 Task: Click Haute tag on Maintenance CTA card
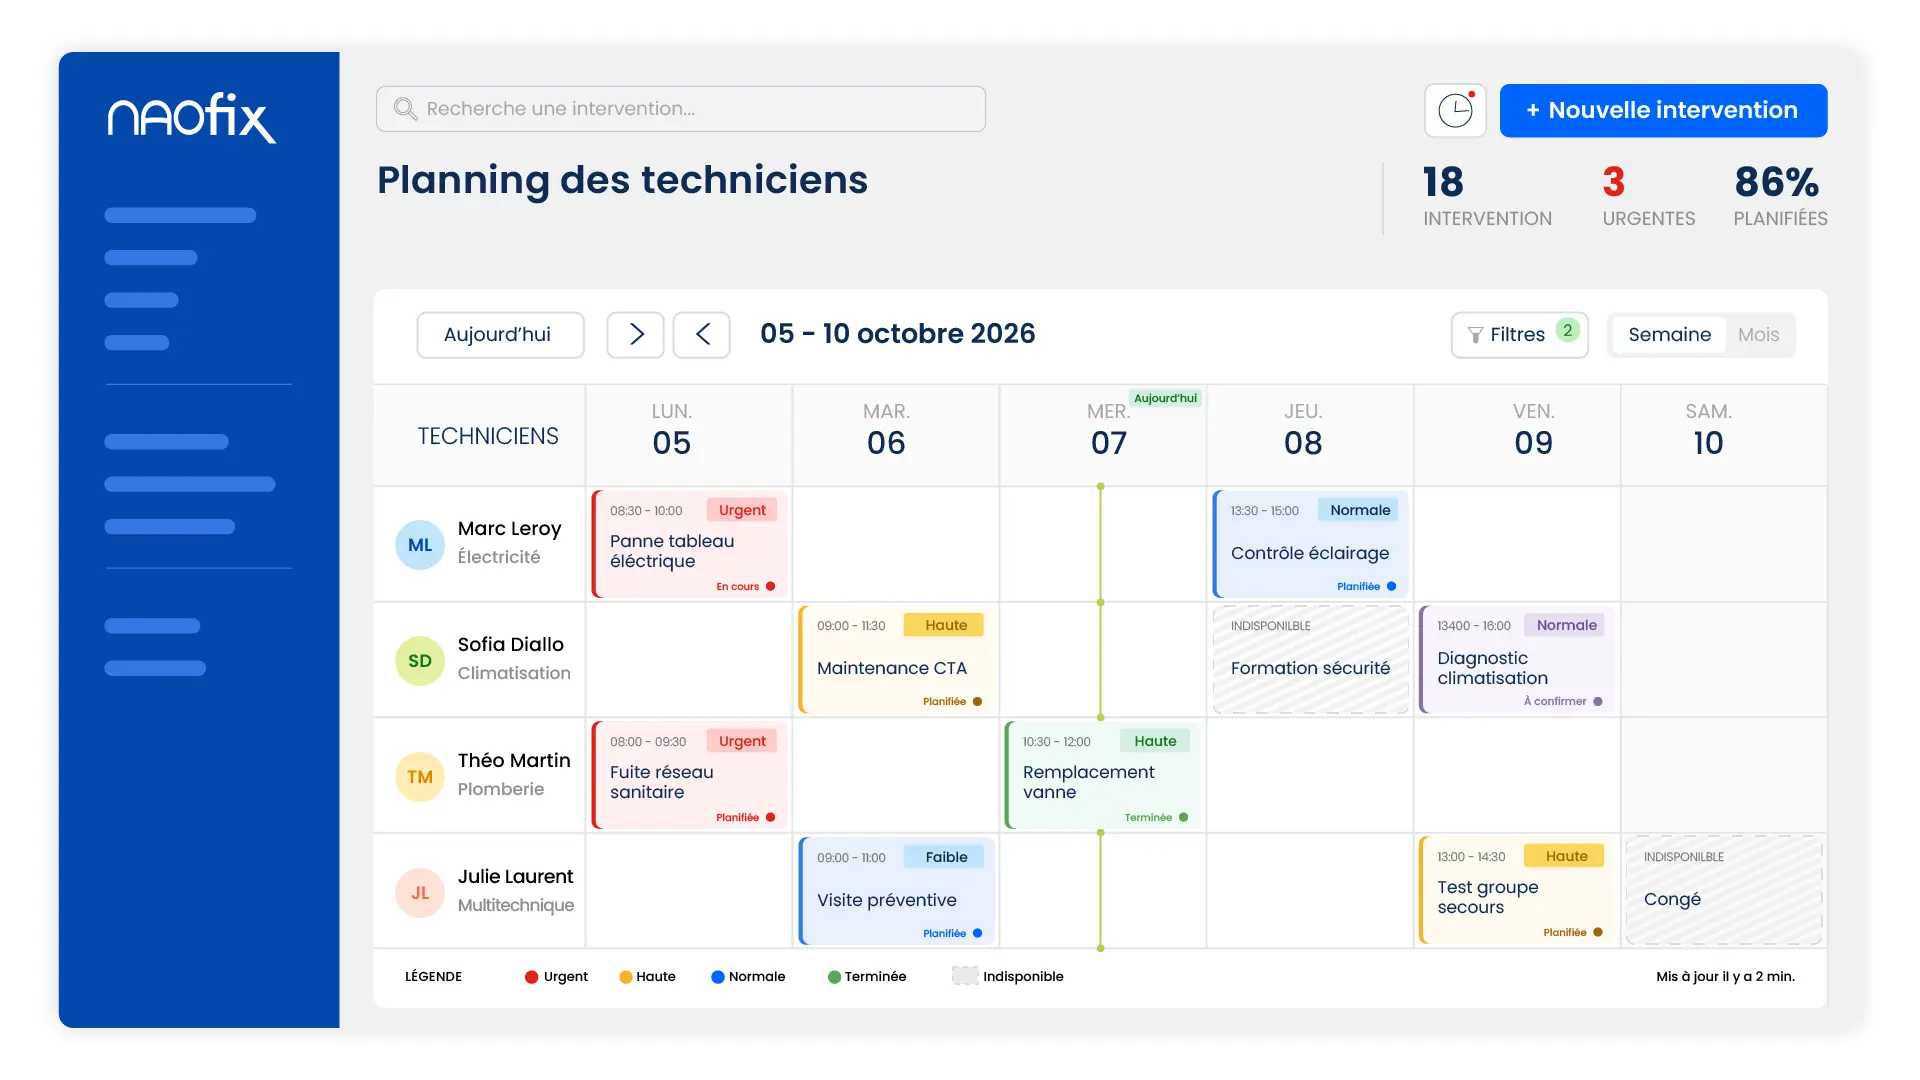(x=944, y=625)
